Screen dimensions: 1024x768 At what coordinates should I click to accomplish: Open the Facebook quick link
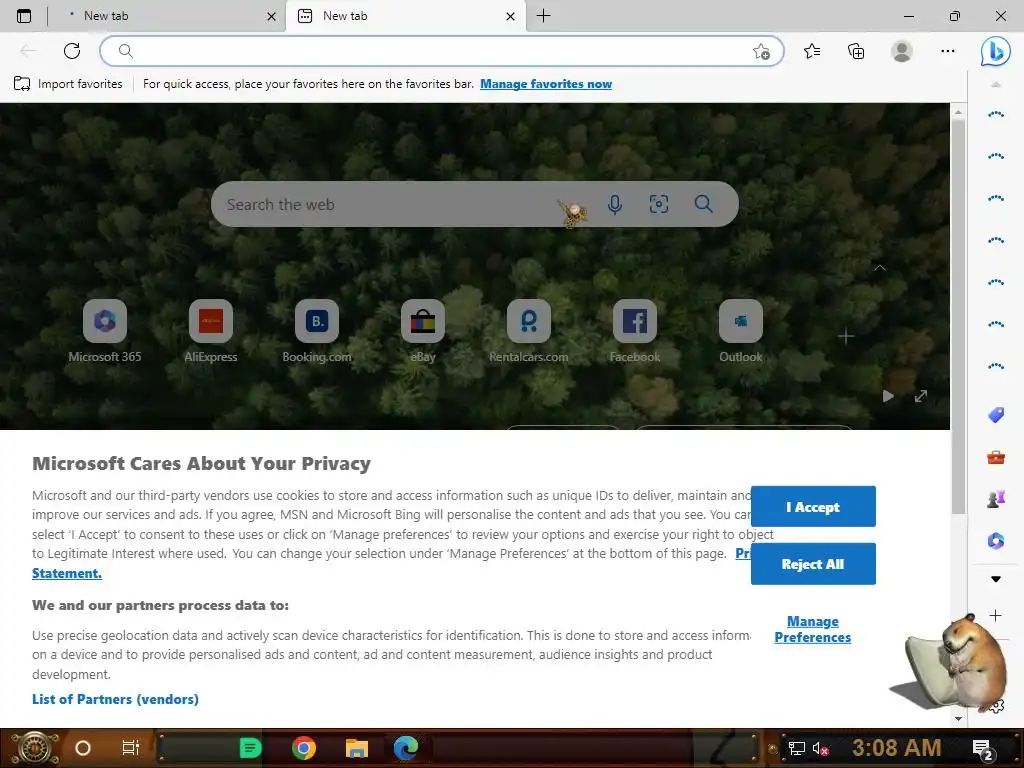(x=635, y=331)
